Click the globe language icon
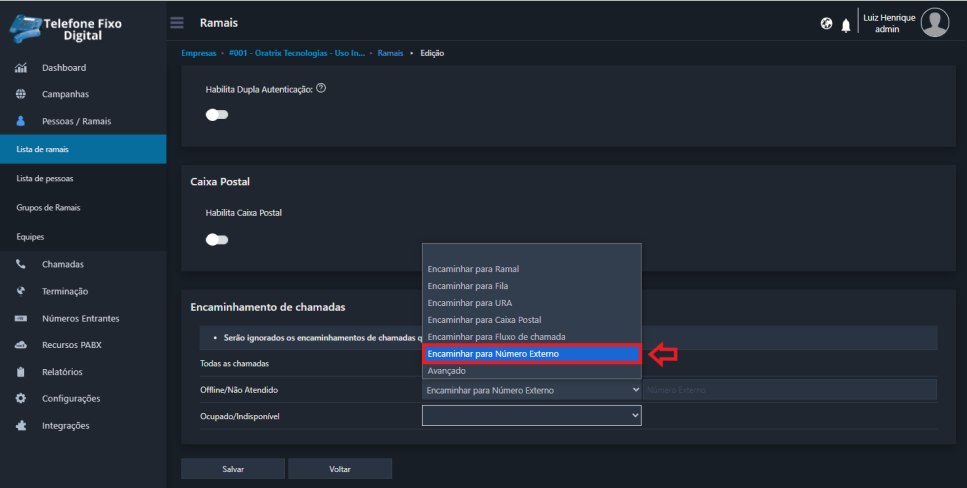This screenshot has width=967, height=488. (827, 24)
